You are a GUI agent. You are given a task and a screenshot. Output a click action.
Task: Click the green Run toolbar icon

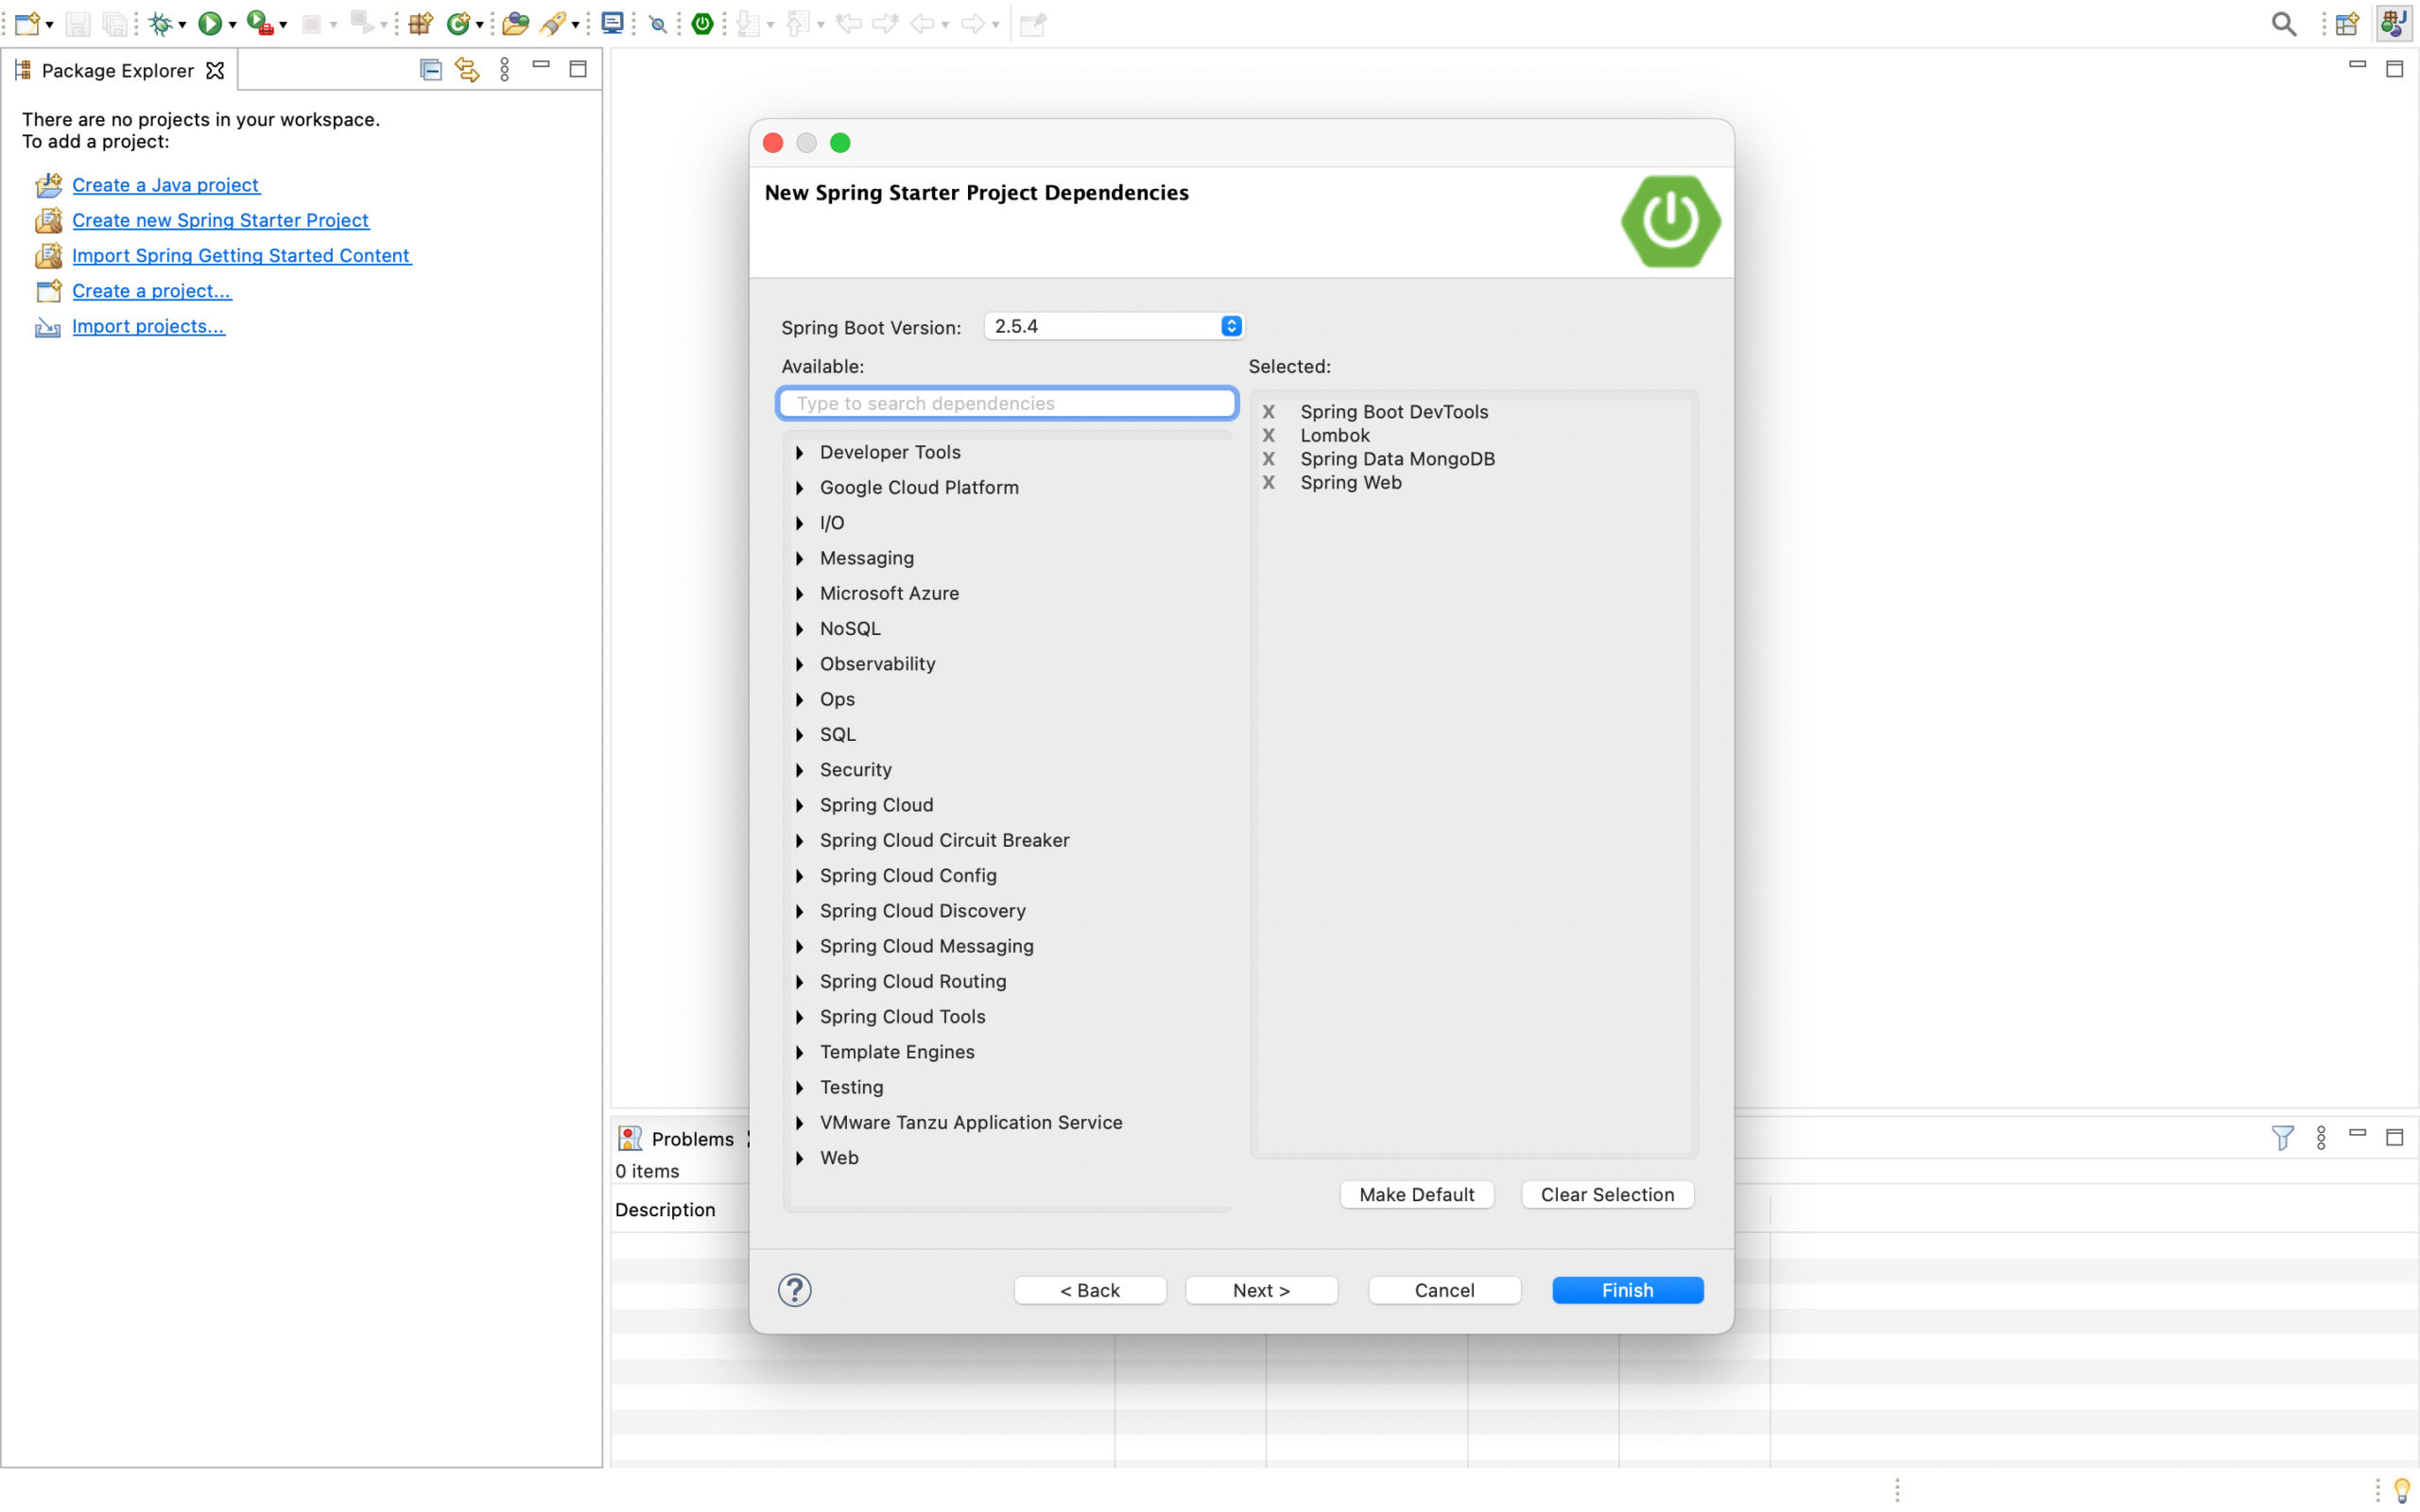tap(210, 23)
